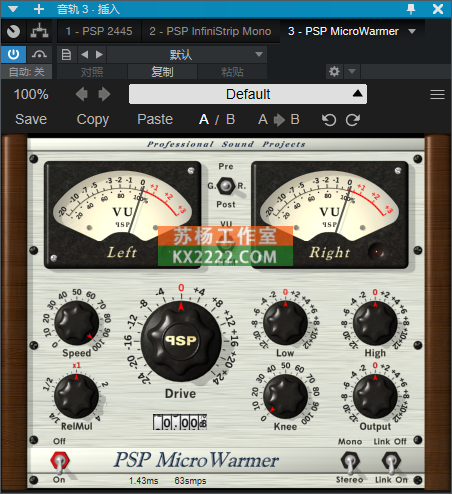Viewport: 452px width, 494px height.
Task: Open the gear settings icon
Action: pyautogui.click(x=334, y=71)
